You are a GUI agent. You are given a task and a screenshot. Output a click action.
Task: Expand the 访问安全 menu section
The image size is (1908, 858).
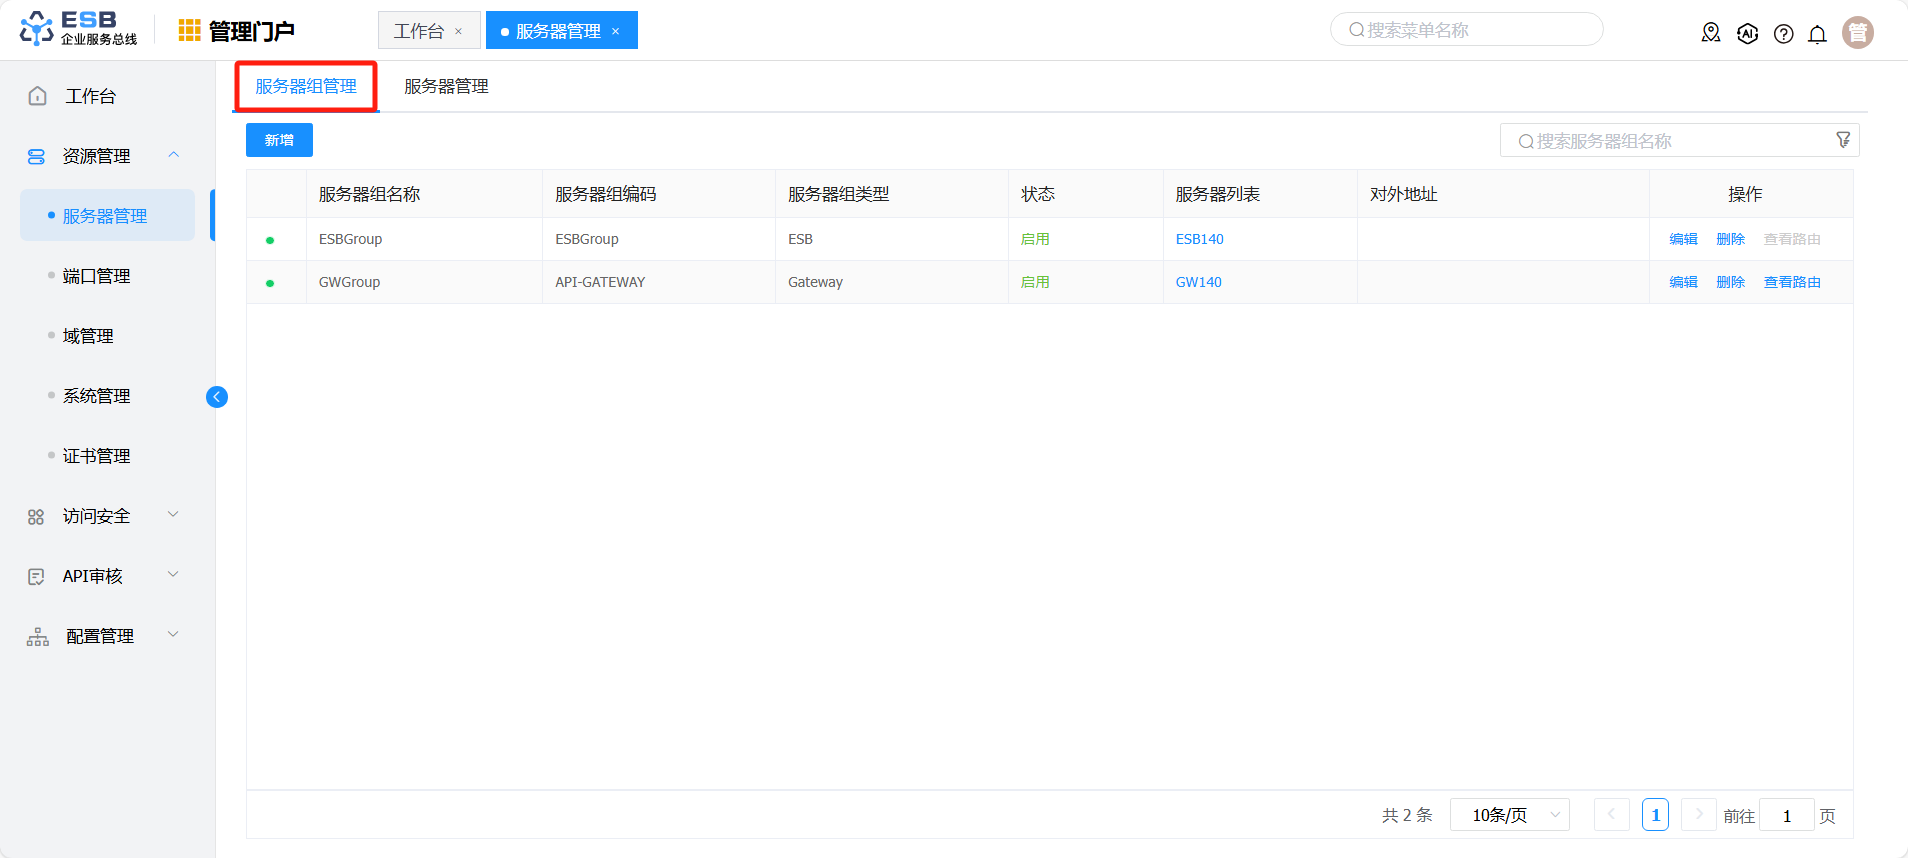point(173,515)
